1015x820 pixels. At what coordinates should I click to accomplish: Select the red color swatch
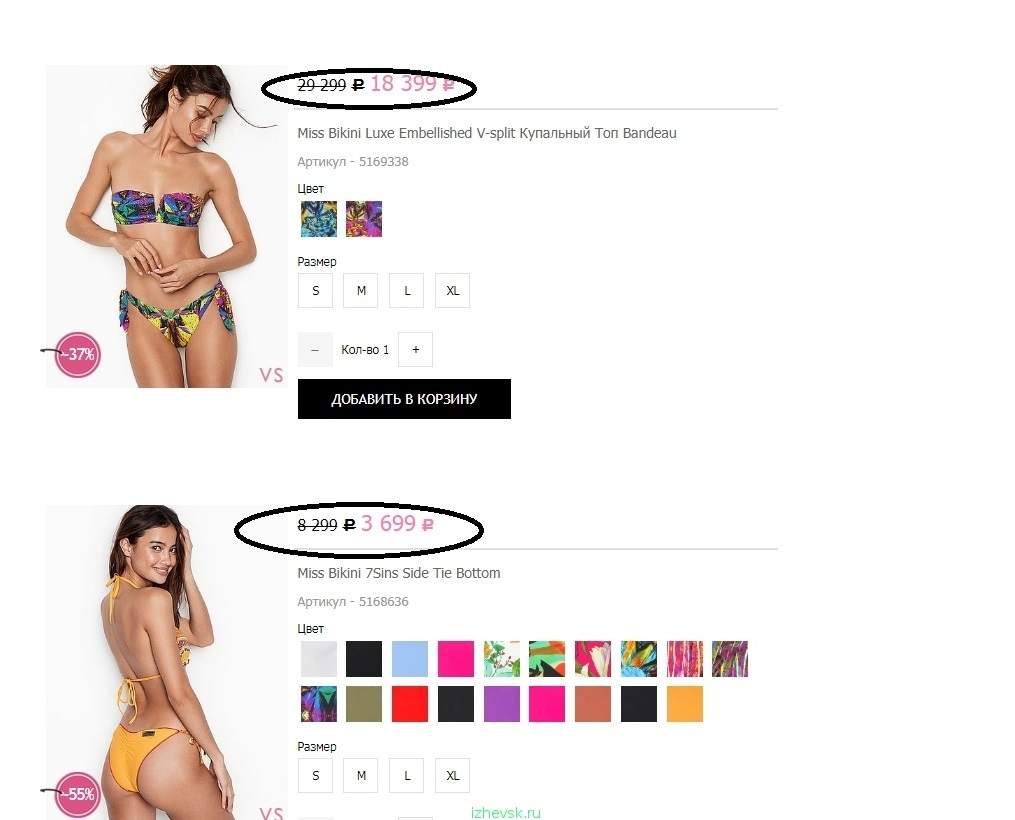410,704
